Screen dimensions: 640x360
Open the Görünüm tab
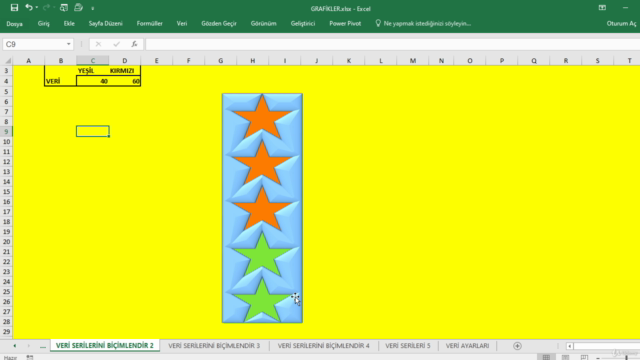coord(263,24)
